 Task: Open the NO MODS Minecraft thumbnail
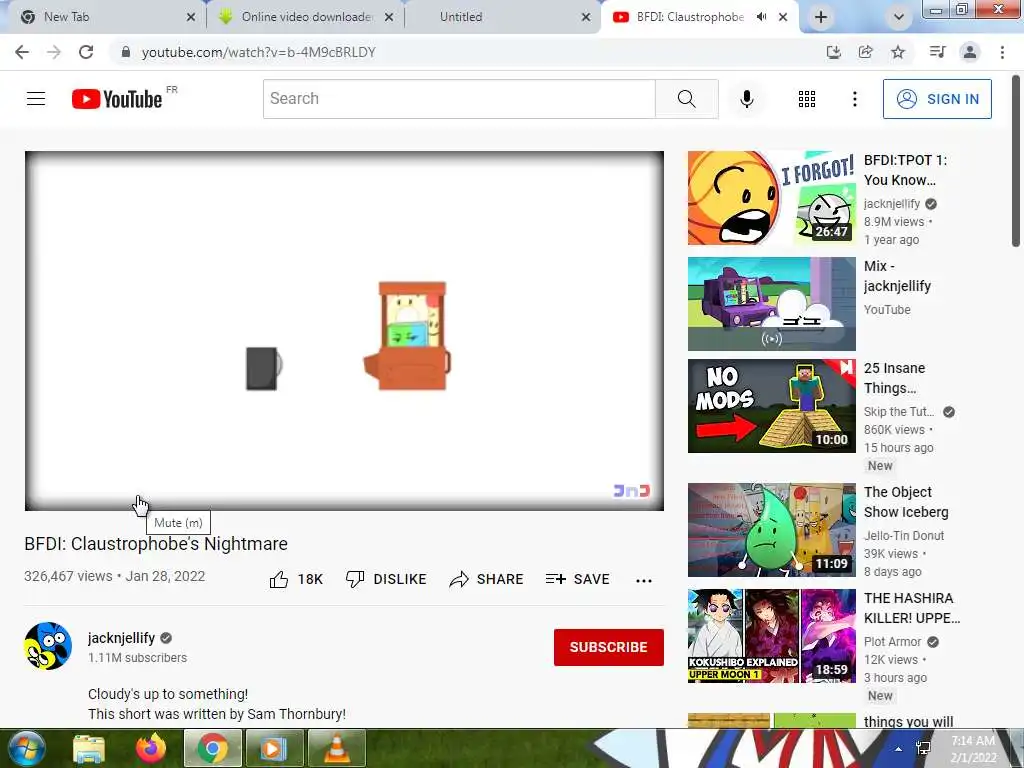pyautogui.click(x=771, y=406)
